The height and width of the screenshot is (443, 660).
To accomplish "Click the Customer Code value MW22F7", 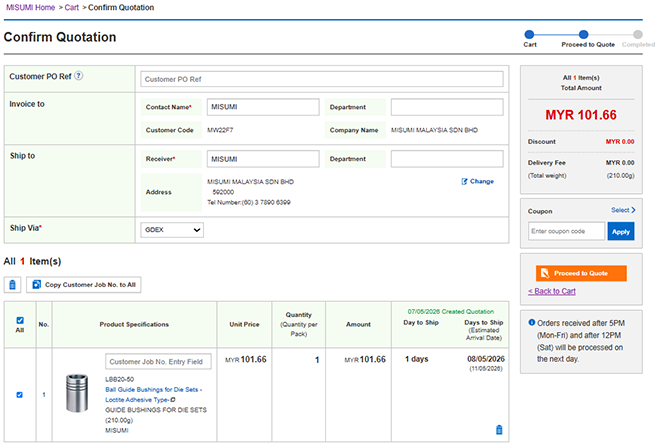I will pos(220,130).
